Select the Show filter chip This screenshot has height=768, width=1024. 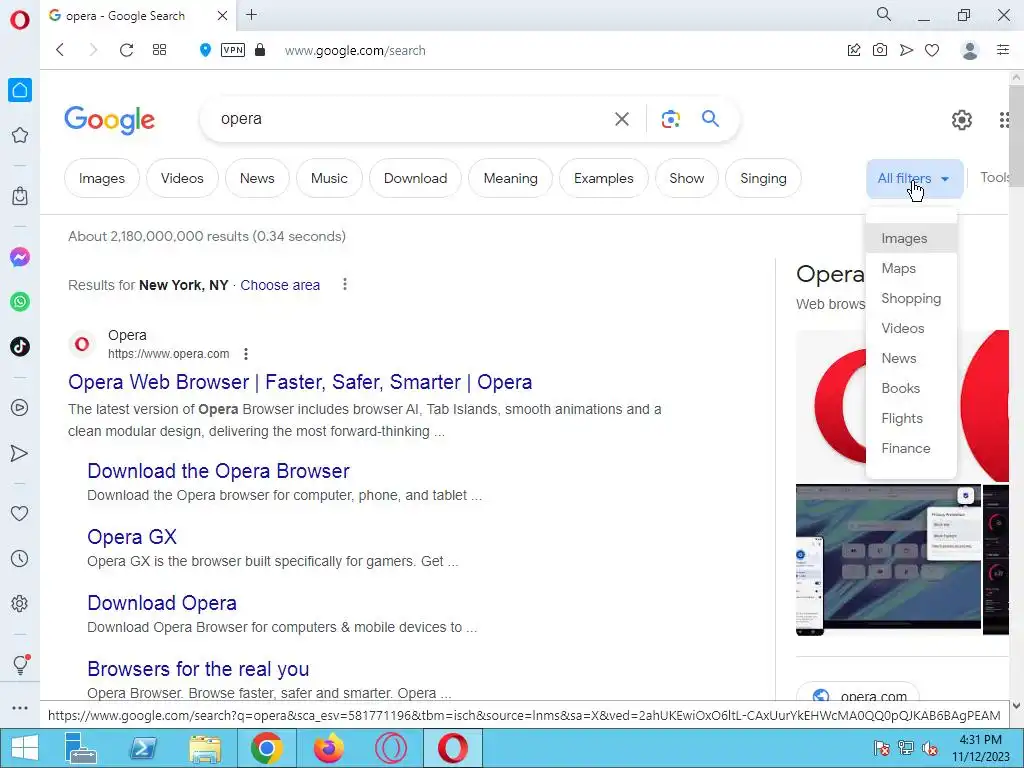tap(687, 178)
